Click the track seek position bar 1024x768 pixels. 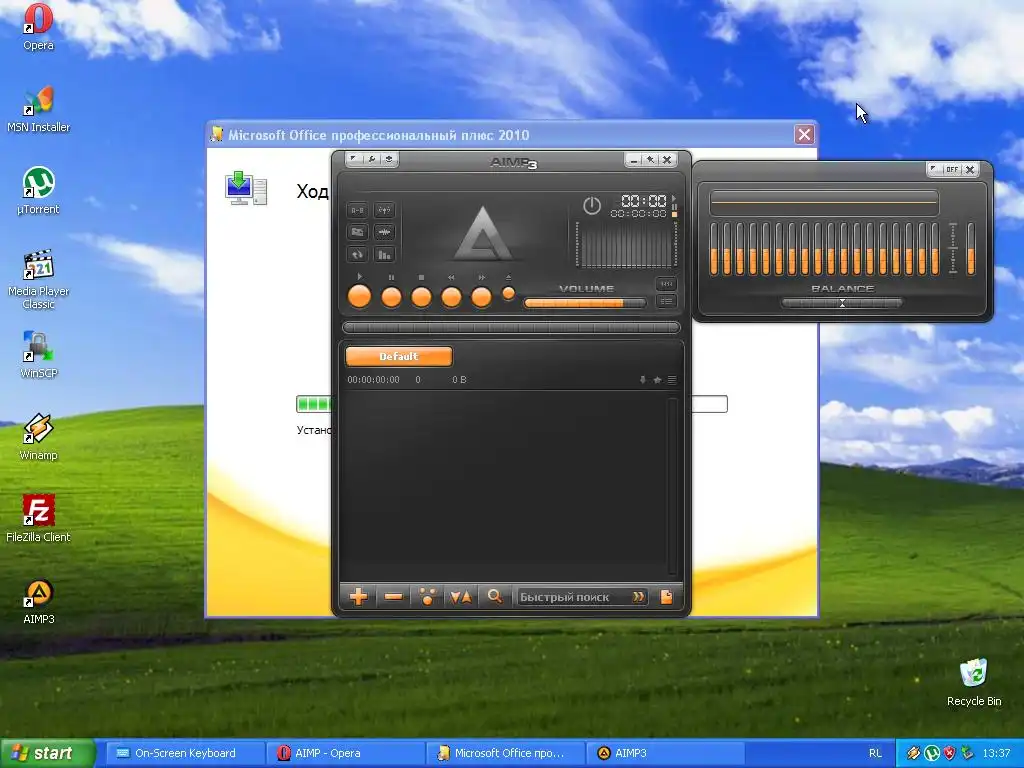(x=511, y=327)
